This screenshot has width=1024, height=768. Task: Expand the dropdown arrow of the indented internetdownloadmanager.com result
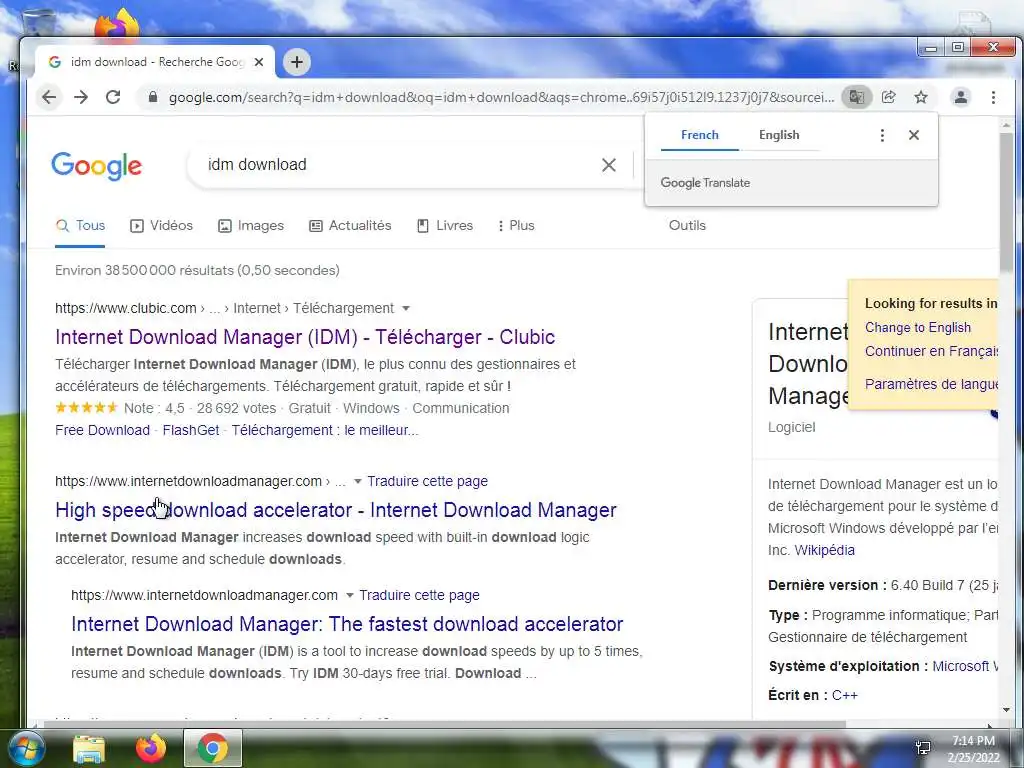(x=349, y=596)
